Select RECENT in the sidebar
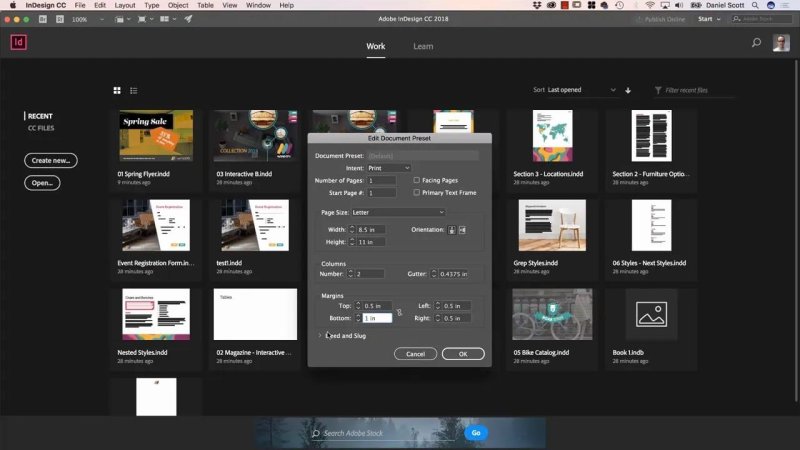800x450 pixels. click(40, 116)
